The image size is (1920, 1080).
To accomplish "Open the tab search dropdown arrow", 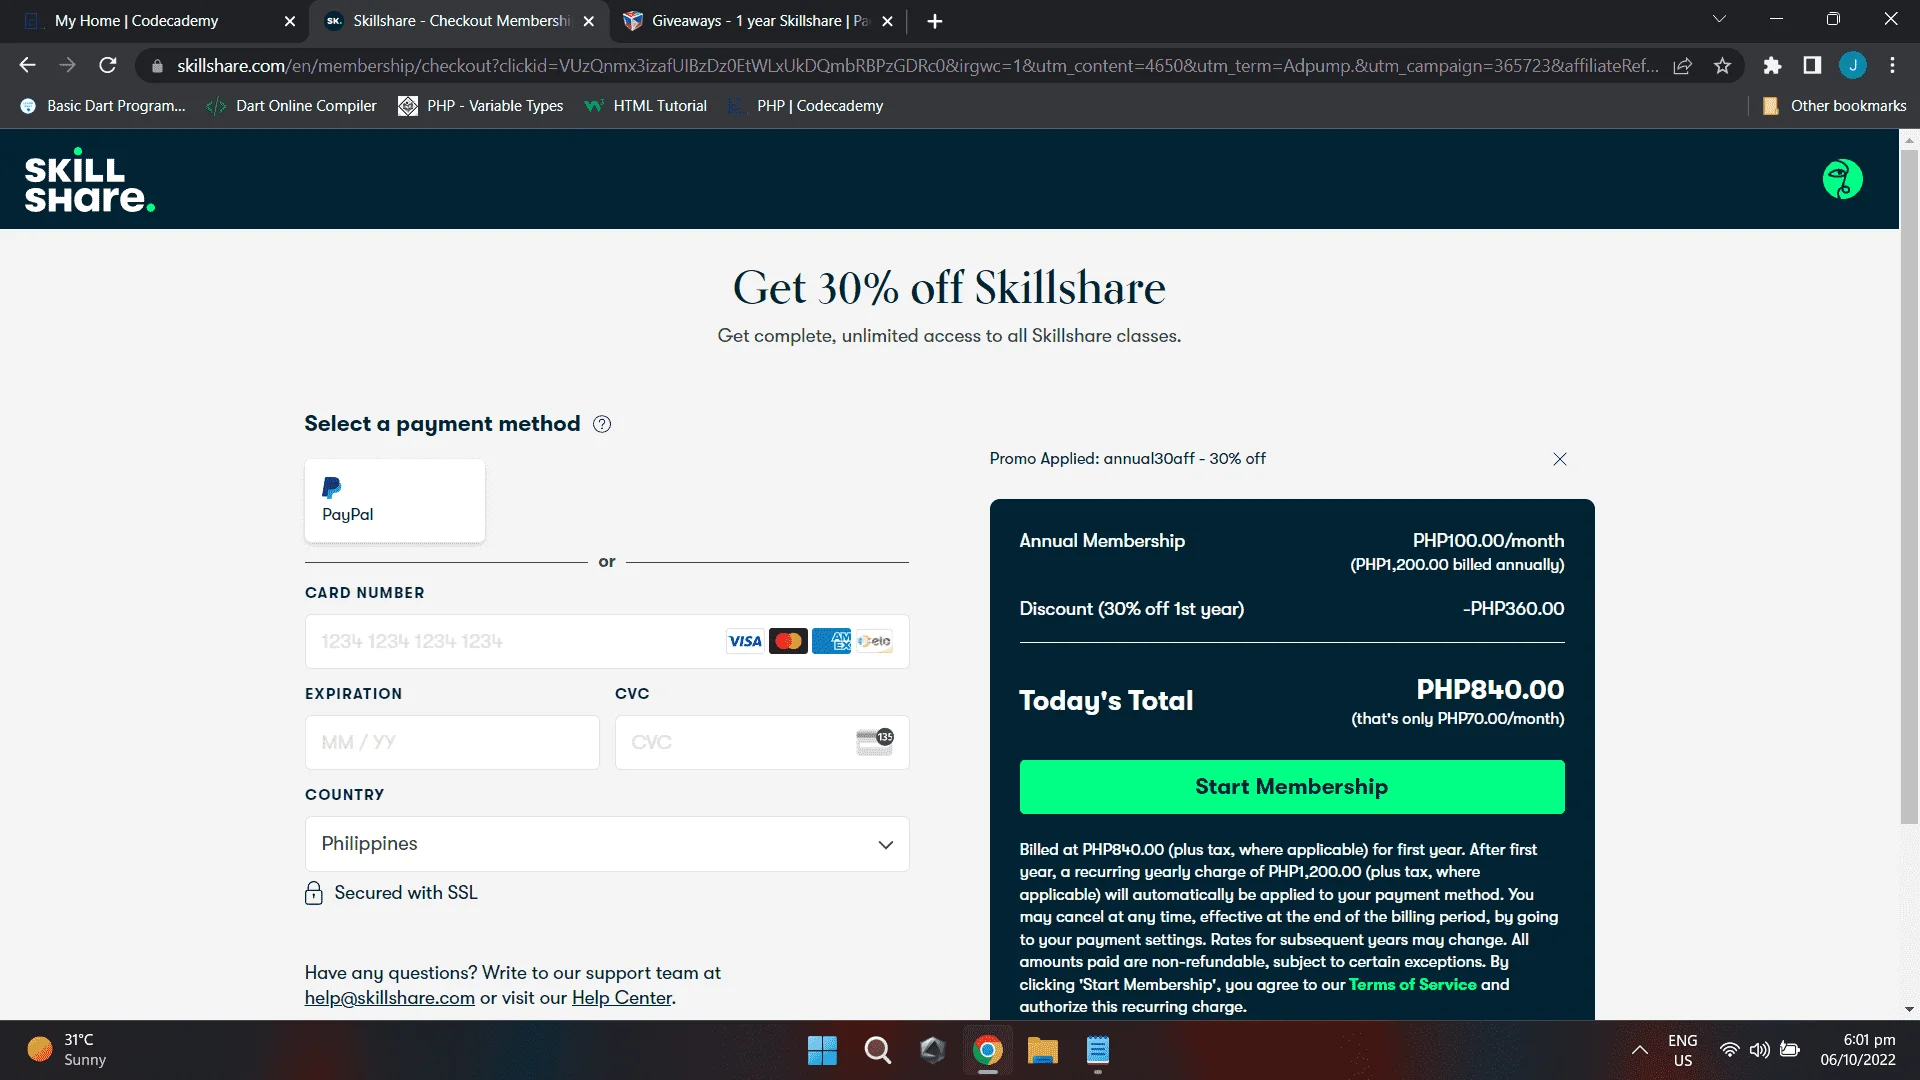I will tap(1719, 19).
